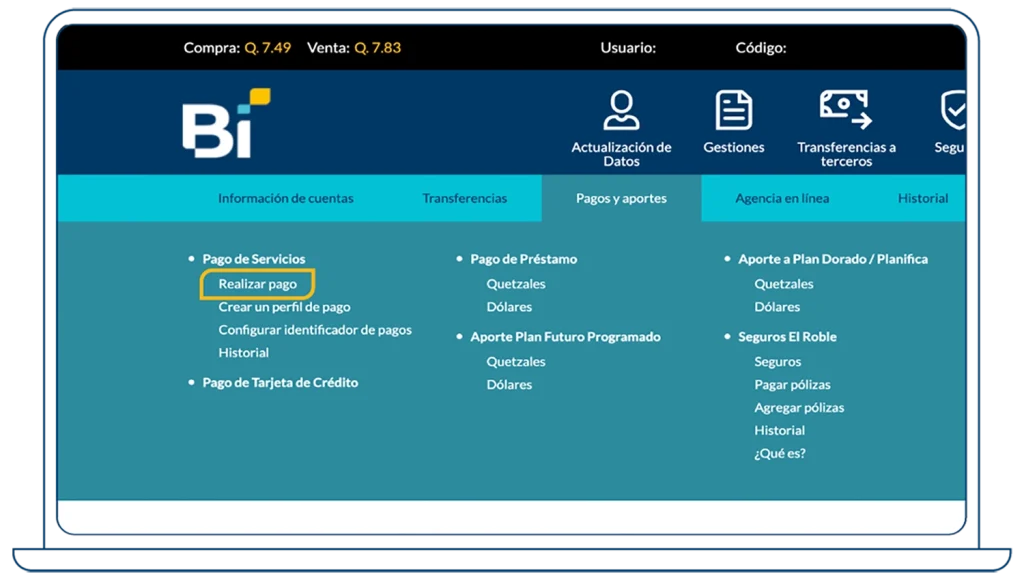
Task: Open the Transferencias tab
Action: 464,198
